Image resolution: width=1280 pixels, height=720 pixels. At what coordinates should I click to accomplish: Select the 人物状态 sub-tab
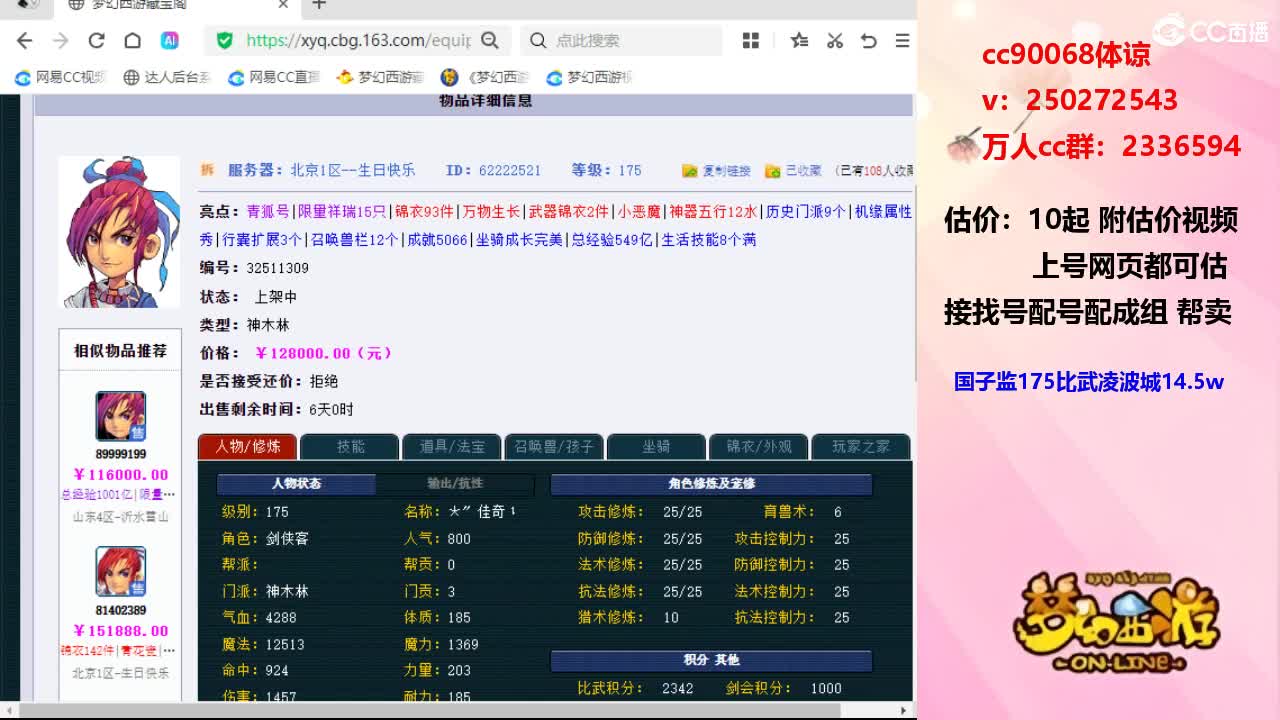[x=296, y=484]
